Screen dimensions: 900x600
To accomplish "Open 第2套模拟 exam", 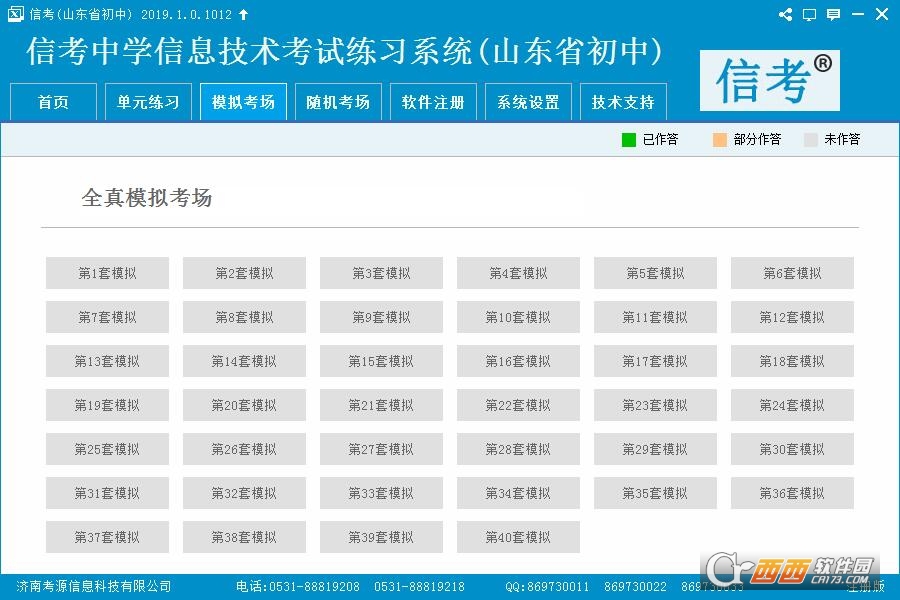I will [245, 273].
